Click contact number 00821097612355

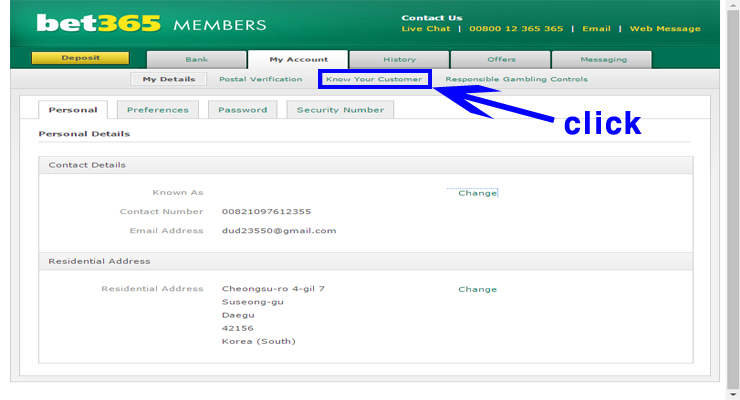point(266,211)
